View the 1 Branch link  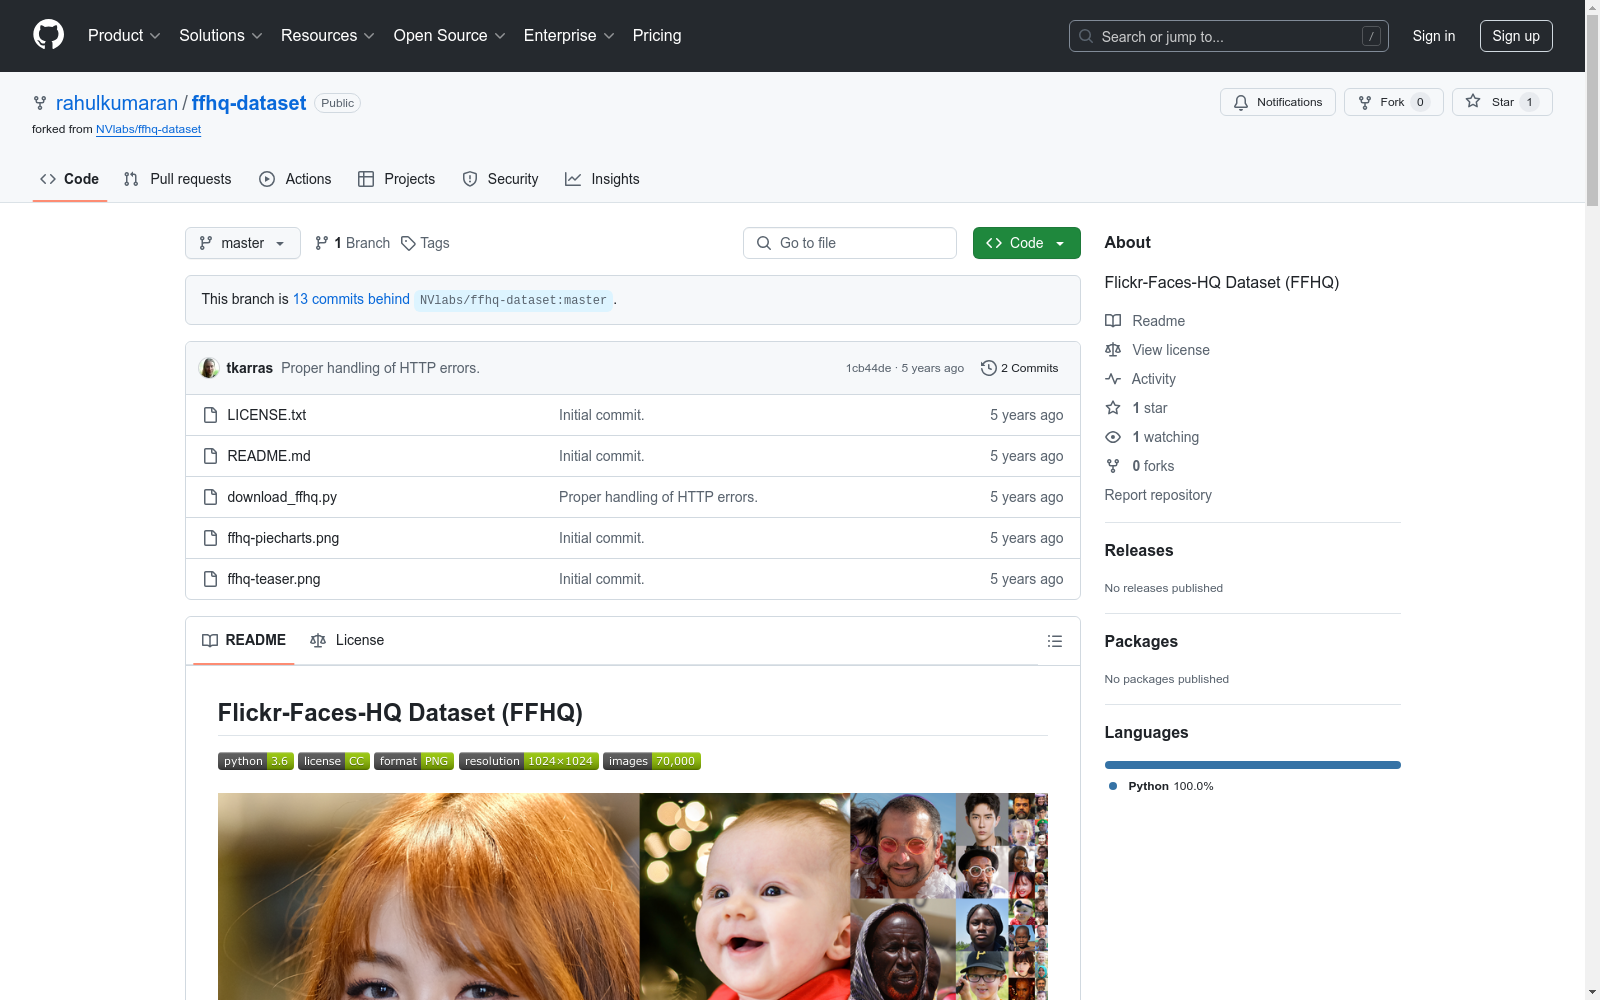click(352, 243)
